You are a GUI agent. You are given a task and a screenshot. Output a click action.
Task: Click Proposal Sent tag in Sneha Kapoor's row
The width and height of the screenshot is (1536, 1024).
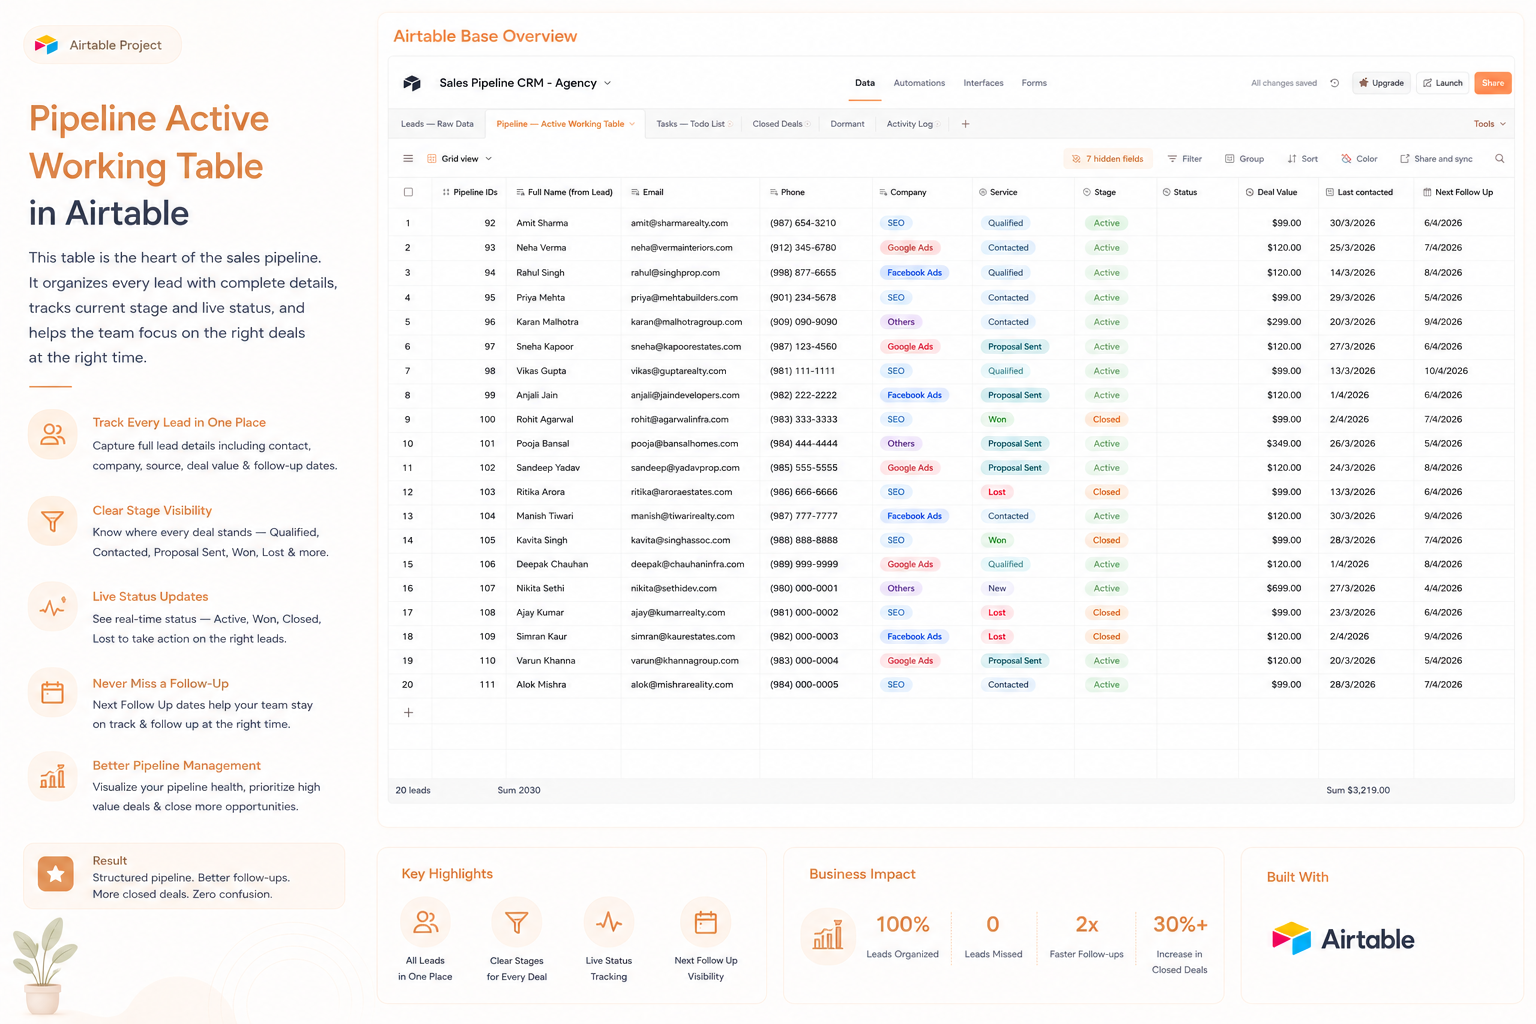(x=1015, y=347)
